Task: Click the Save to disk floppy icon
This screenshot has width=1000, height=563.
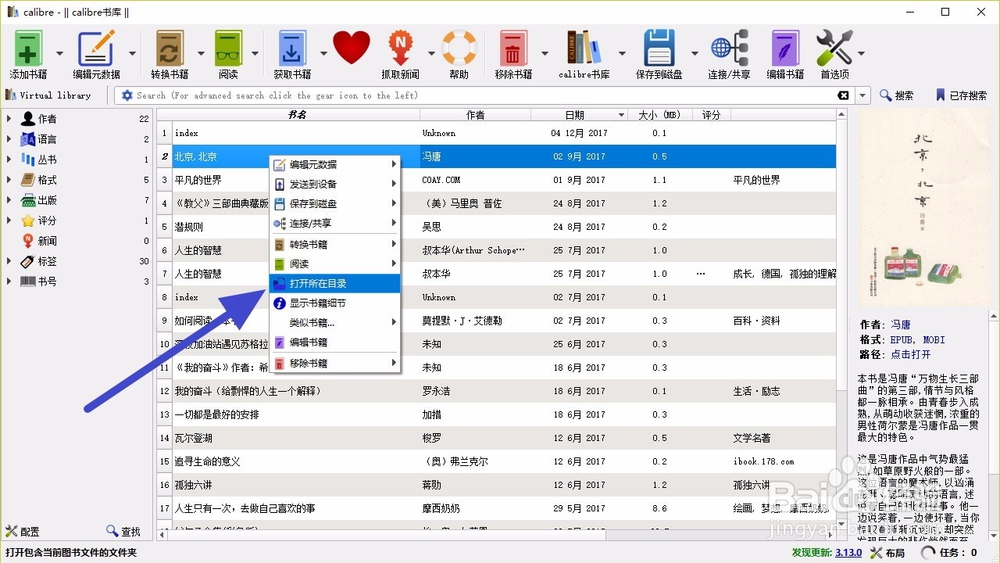Action: coord(659,48)
